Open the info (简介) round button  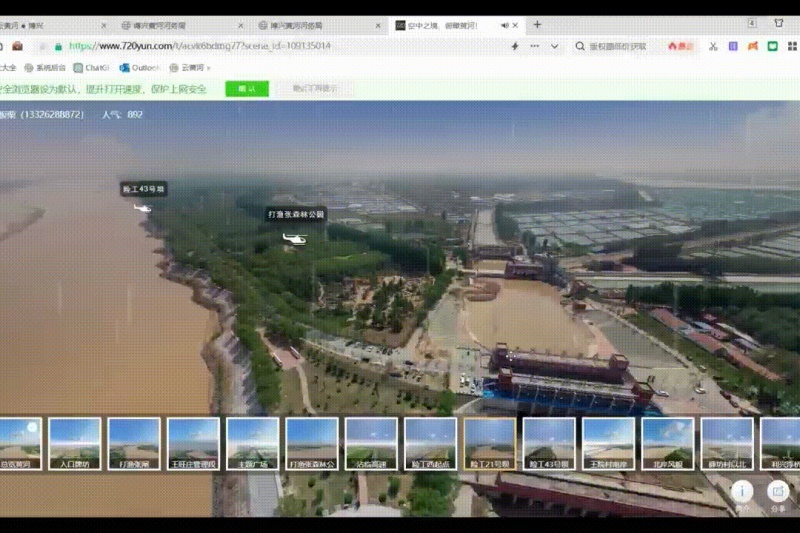click(x=742, y=491)
